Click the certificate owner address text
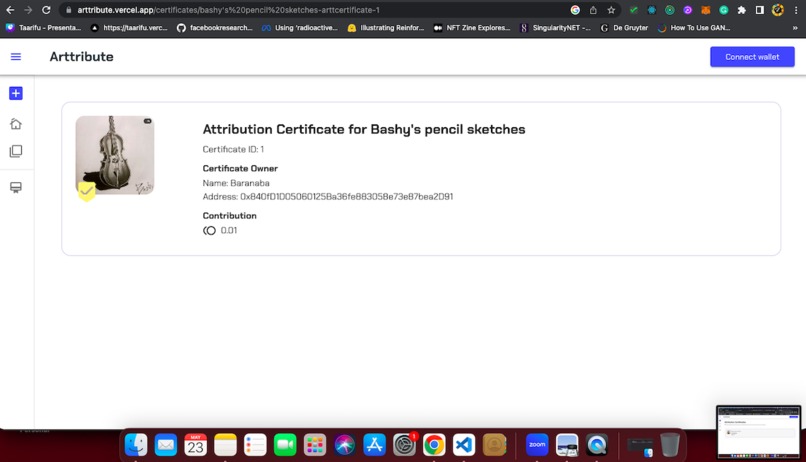 (328, 196)
